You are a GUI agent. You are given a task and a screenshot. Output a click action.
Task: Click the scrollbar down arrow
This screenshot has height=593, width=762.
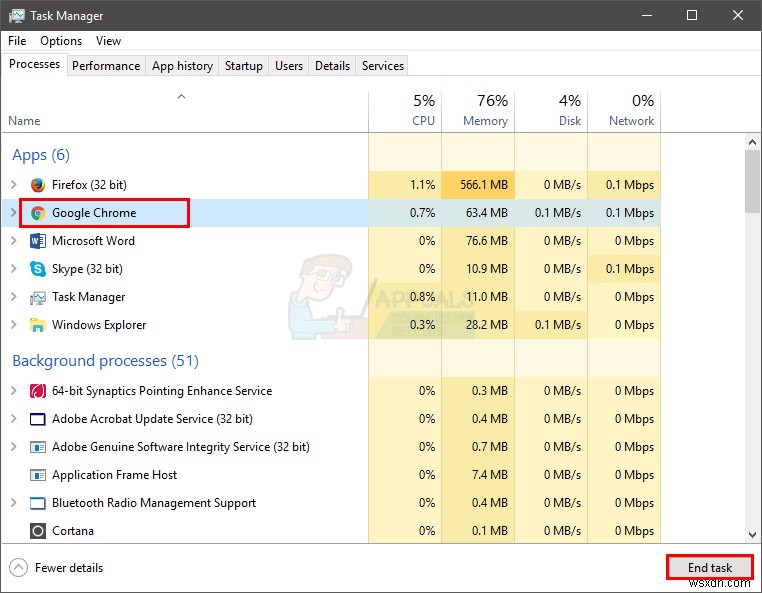coord(752,535)
